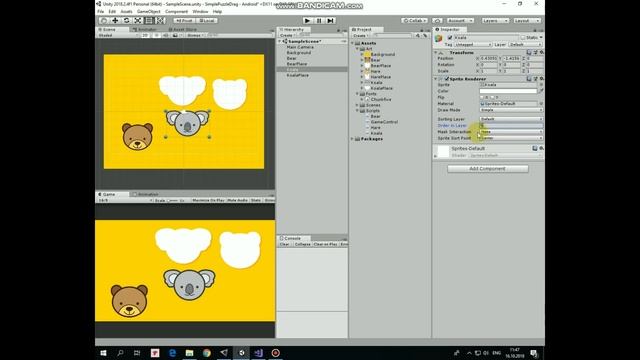Toggle Koala active checkbox in Inspector
Viewport: 640px width, 360px height.
450,38
